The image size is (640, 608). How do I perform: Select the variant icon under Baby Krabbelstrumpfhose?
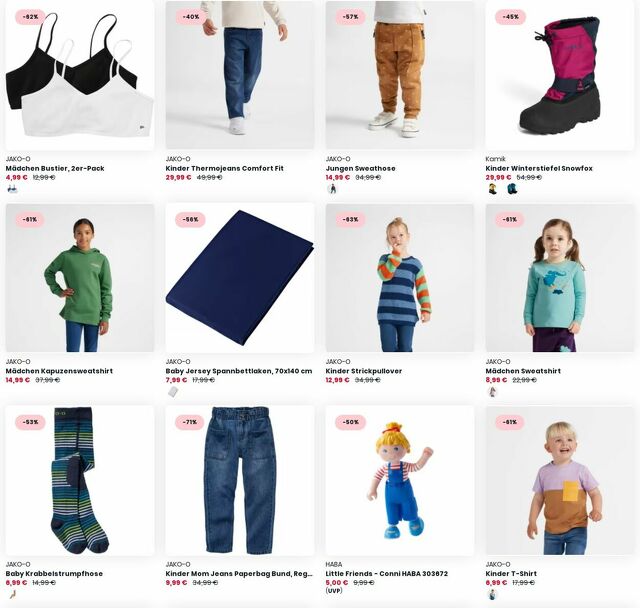(12, 595)
